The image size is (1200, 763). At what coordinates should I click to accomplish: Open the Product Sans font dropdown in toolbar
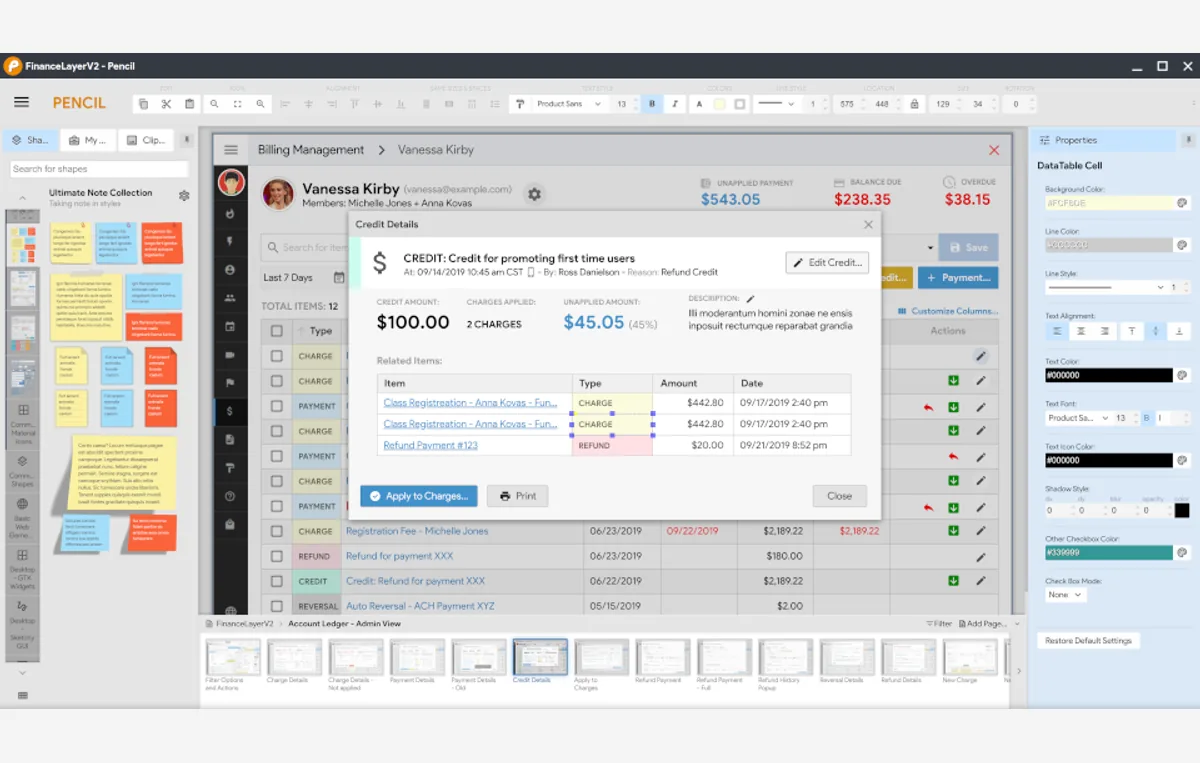click(567, 104)
